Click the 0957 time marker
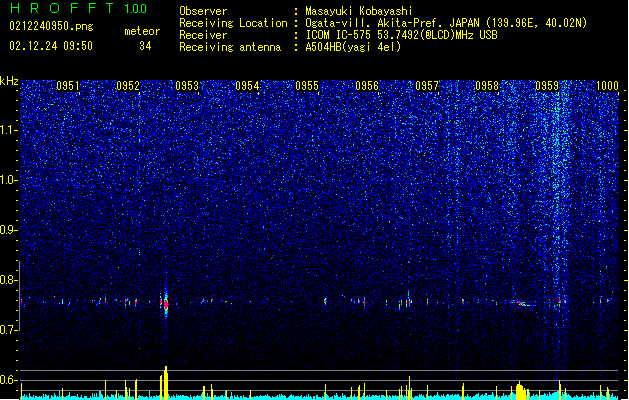The width and height of the screenshot is (629, 400). (427, 85)
